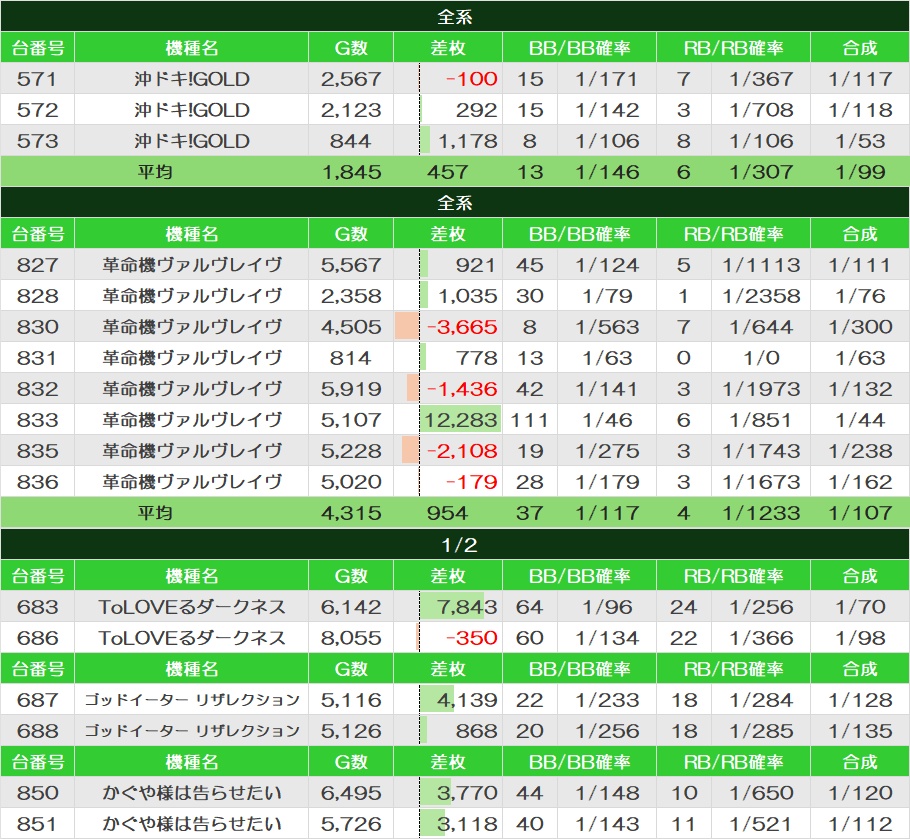Click かぐや様は告らせたい name in row 850
This screenshot has width=910, height=839.
coord(192,793)
